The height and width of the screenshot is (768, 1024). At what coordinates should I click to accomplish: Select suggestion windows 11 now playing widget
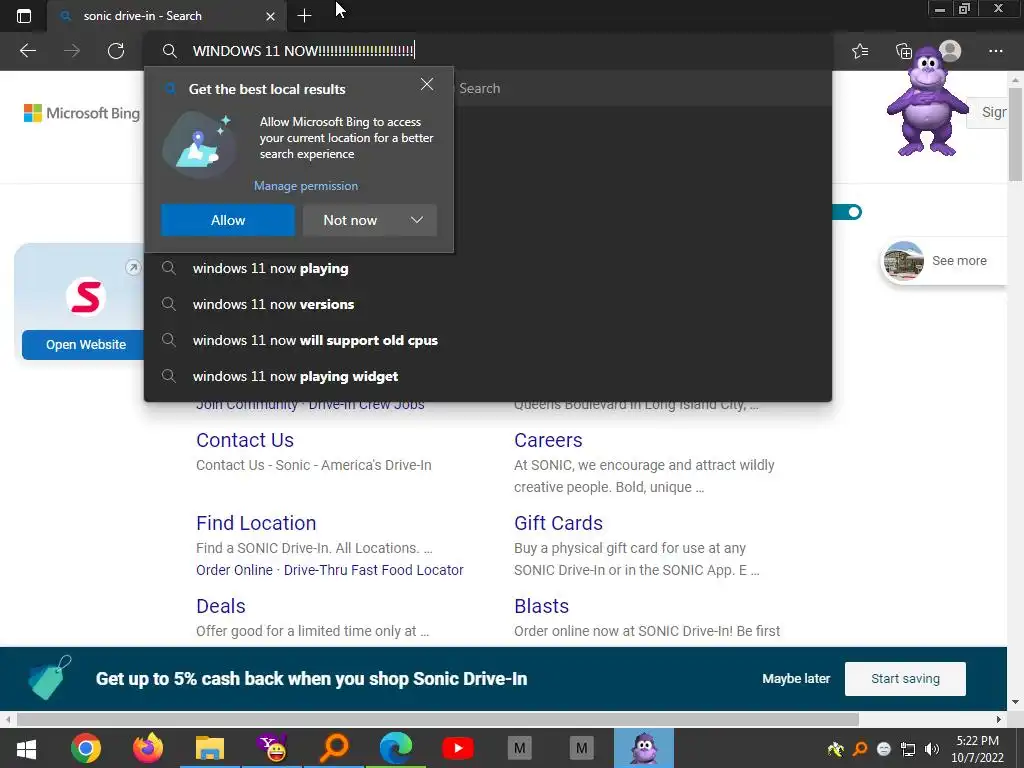(x=488, y=376)
